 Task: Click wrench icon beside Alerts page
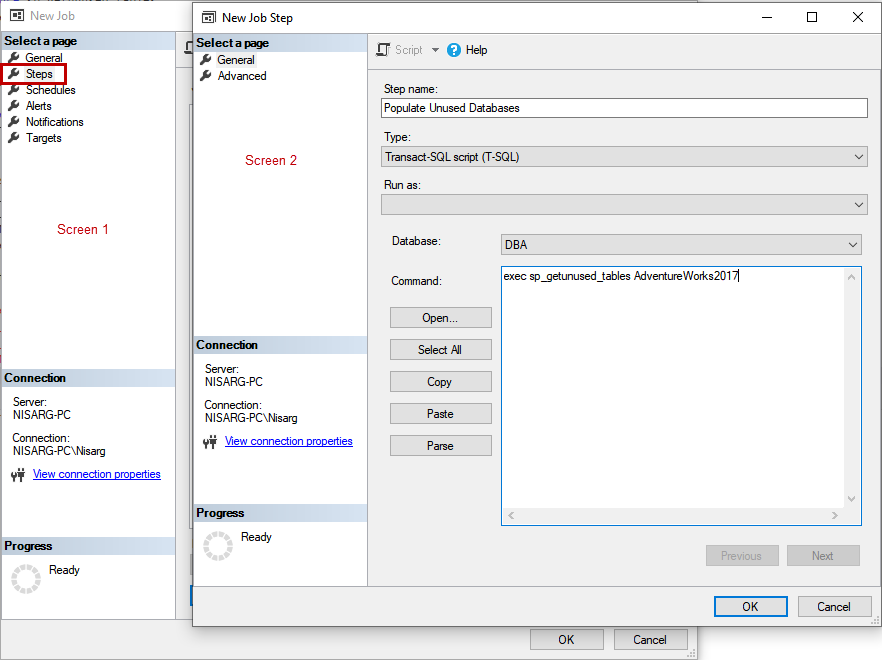(x=14, y=105)
